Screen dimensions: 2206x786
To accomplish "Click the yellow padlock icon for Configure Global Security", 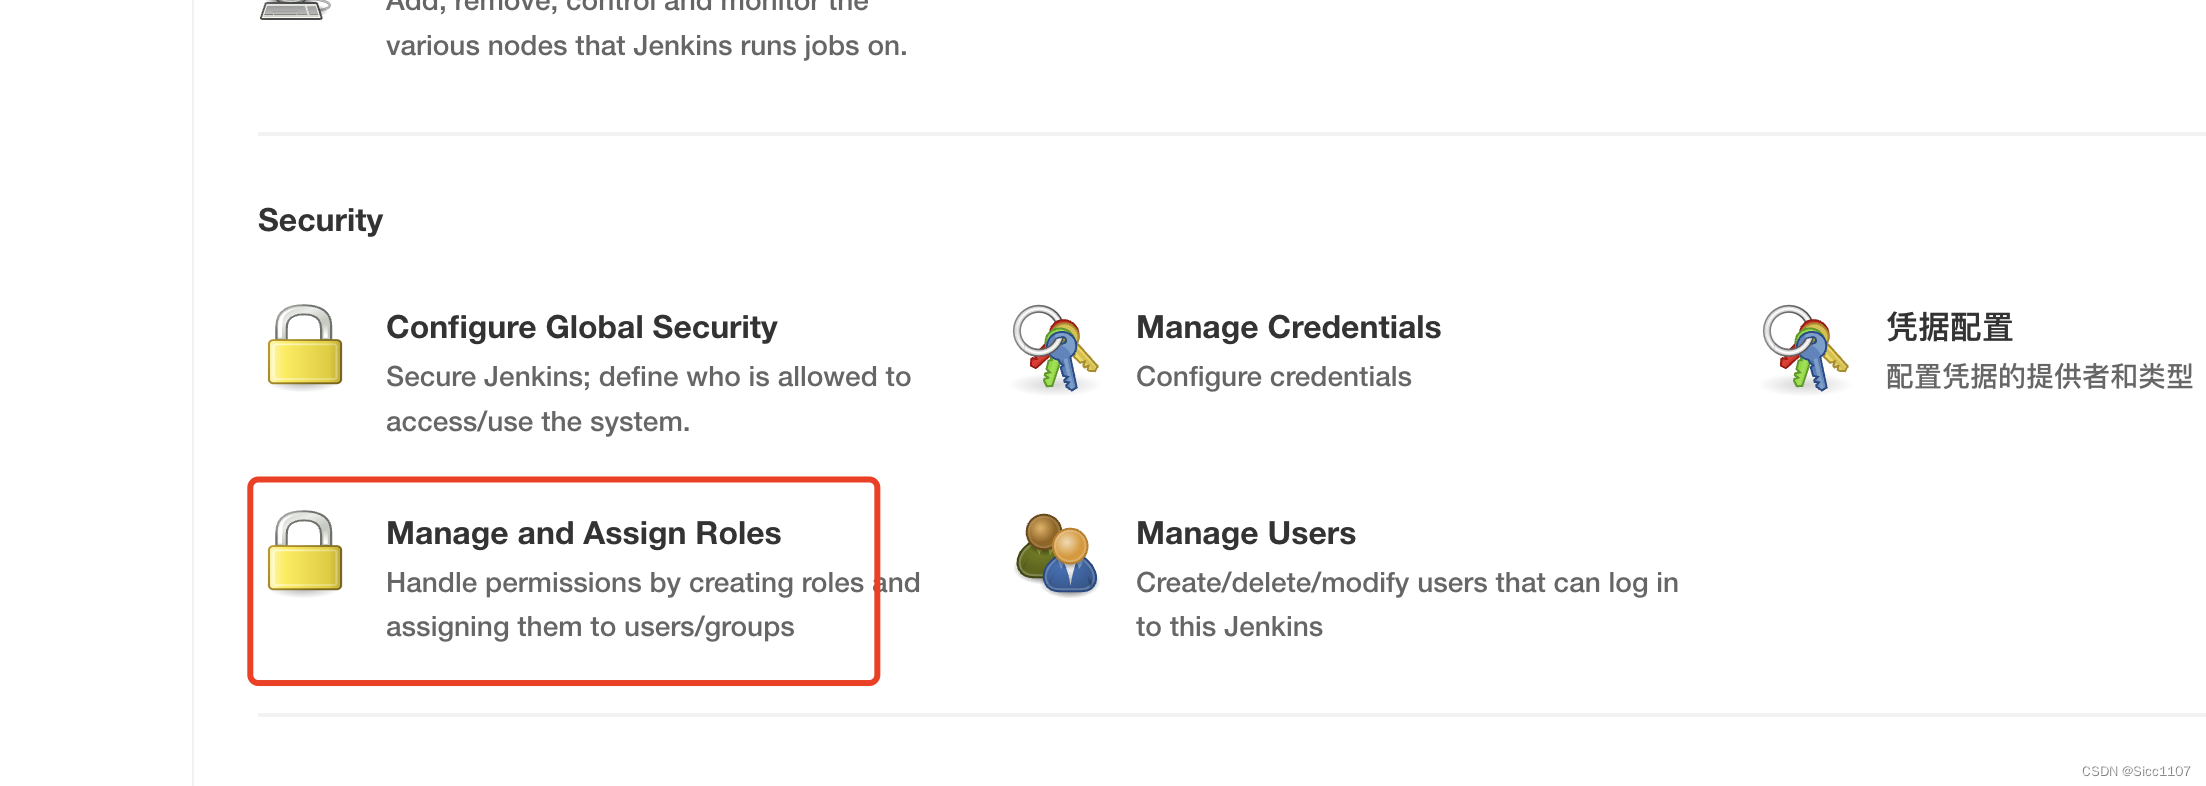I will (305, 346).
